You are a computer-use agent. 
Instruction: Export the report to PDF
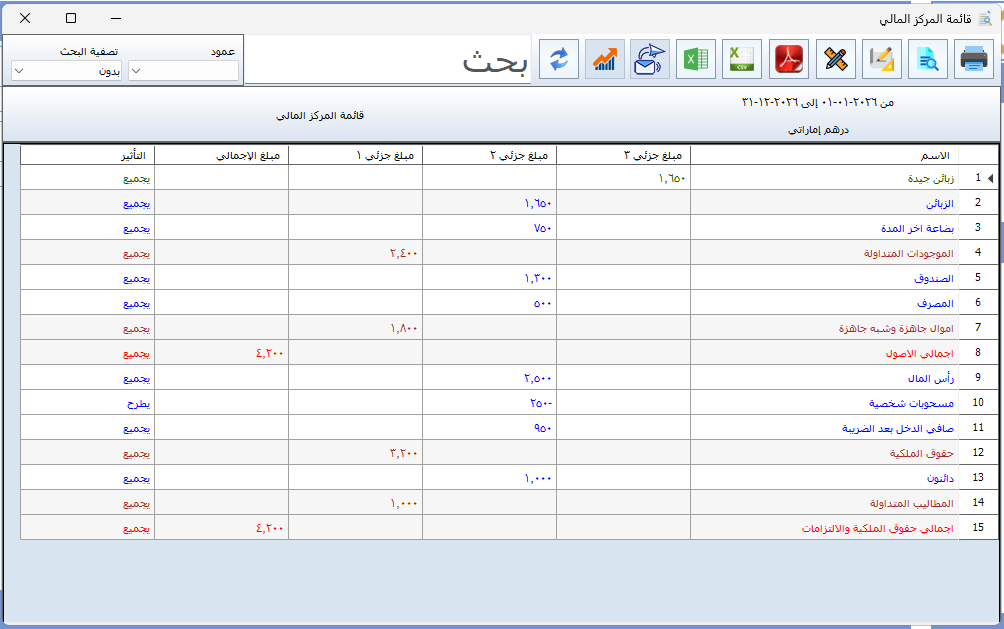pyautogui.click(x=789, y=60)
